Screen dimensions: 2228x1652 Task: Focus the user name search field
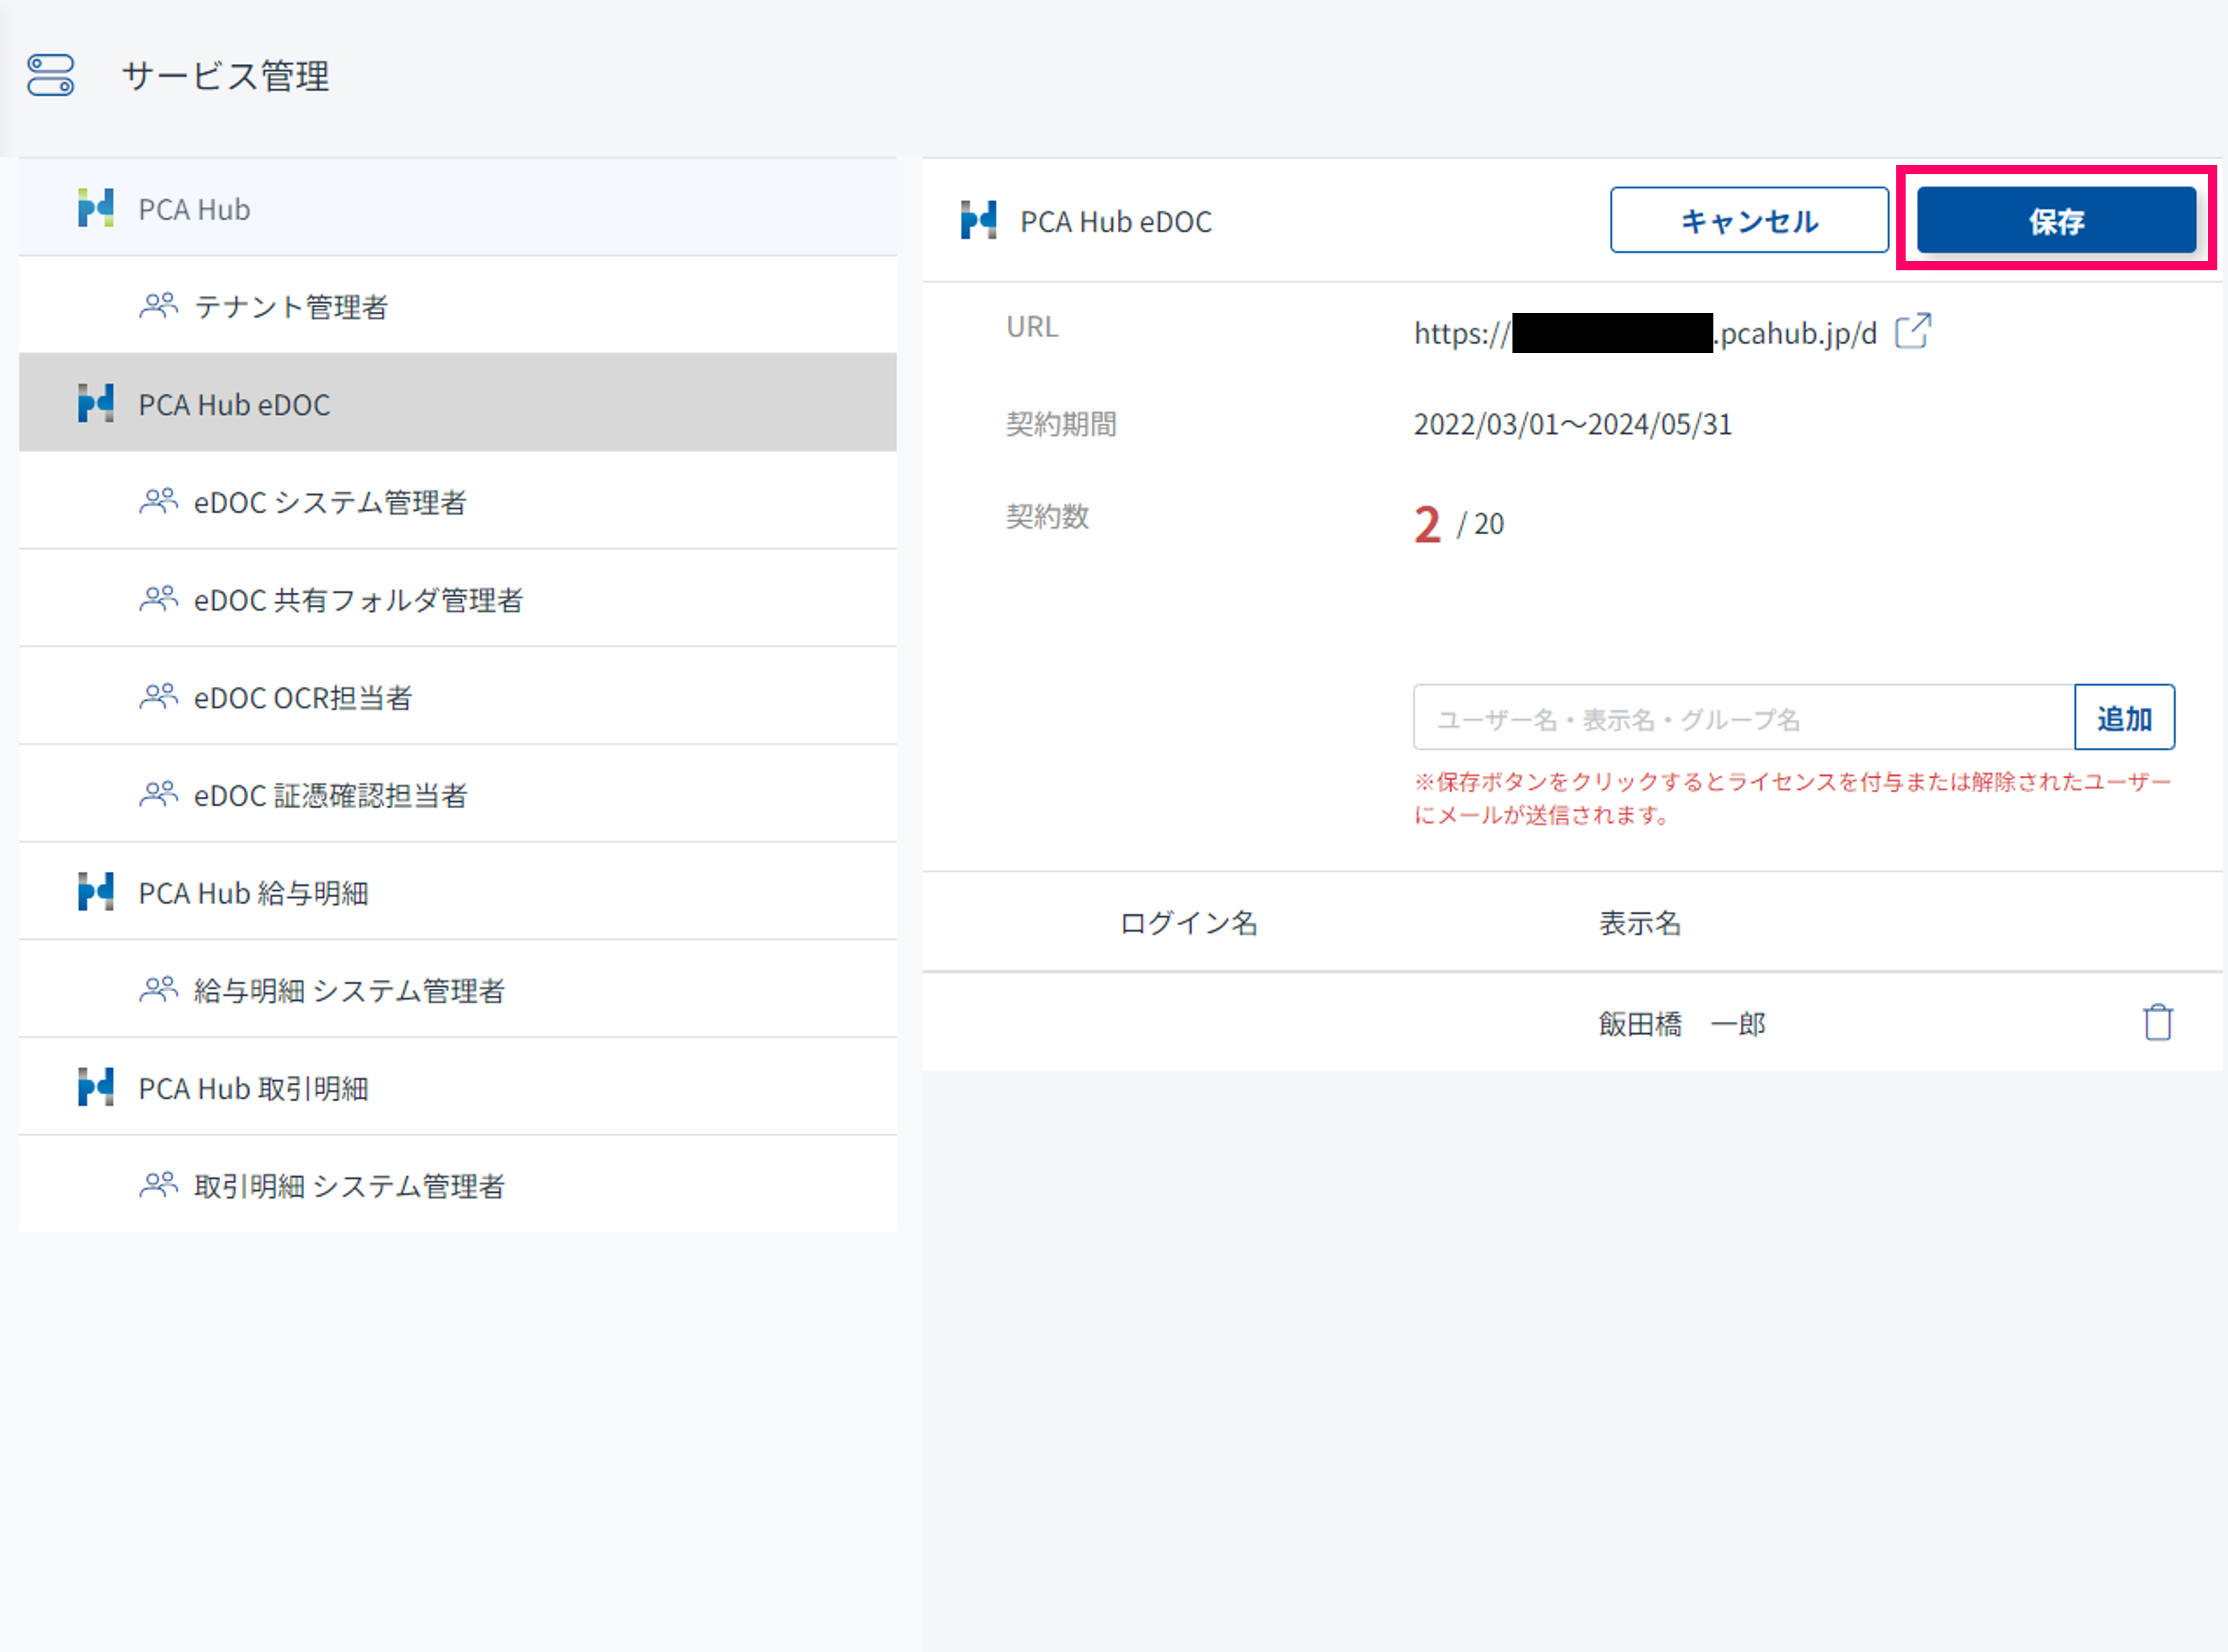click(x=1743, y=718)
